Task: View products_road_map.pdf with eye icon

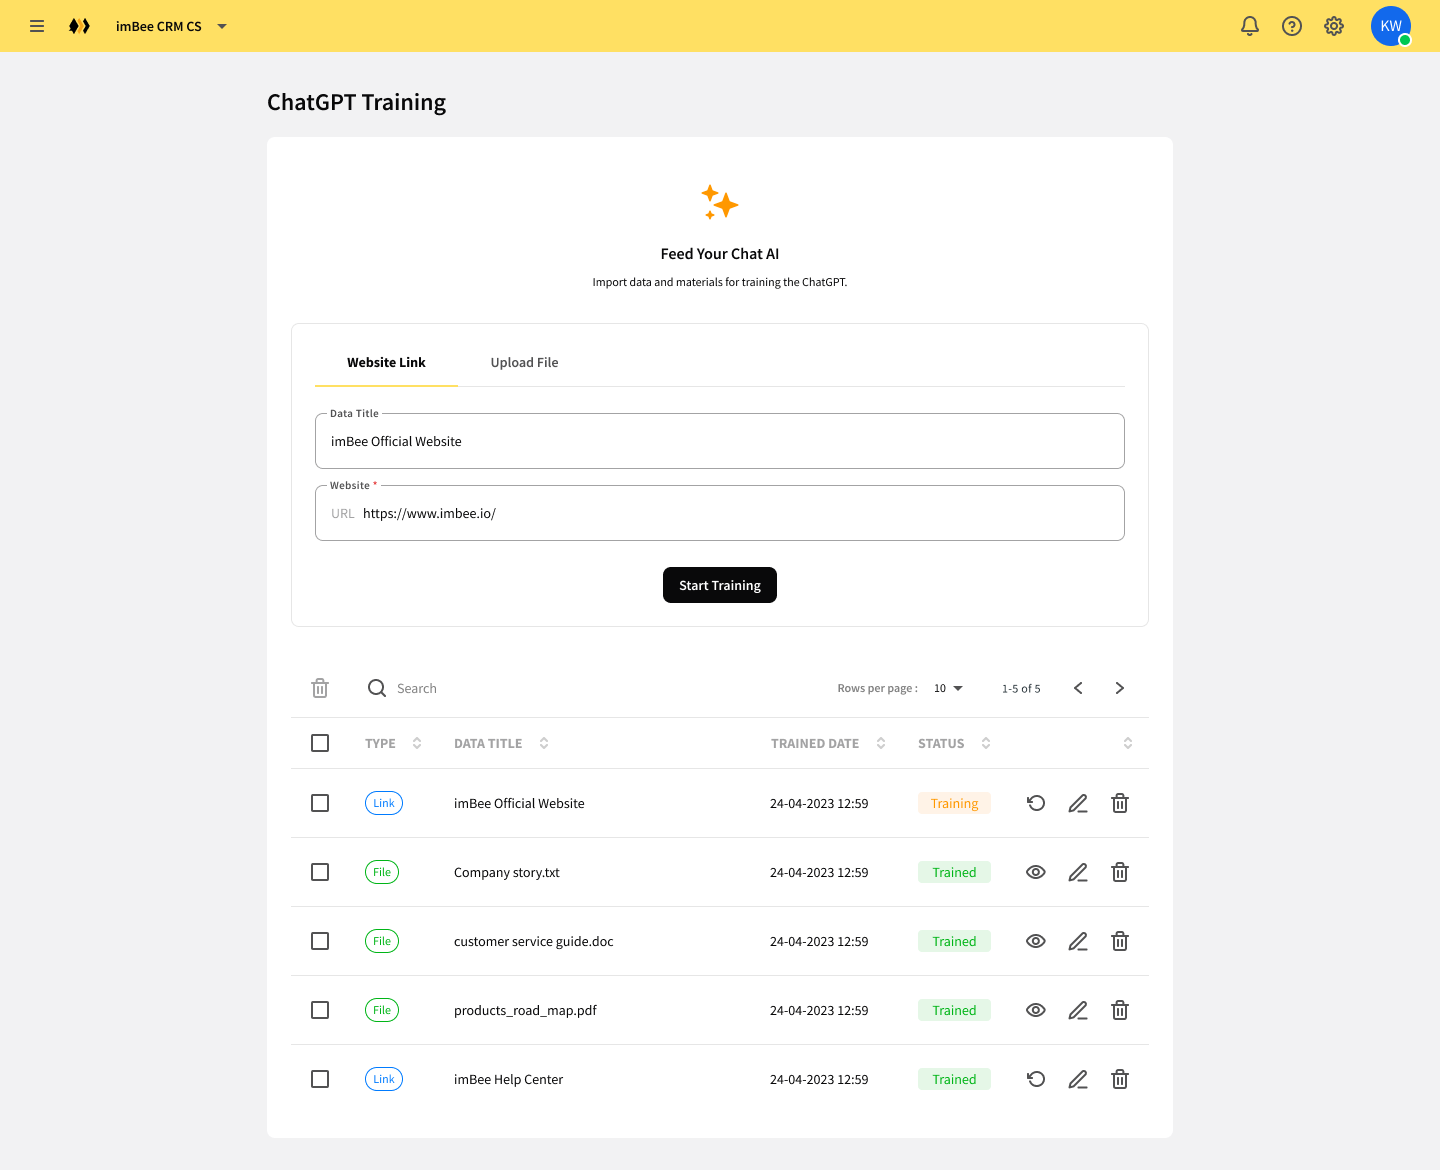Action: point(1036,1010)
